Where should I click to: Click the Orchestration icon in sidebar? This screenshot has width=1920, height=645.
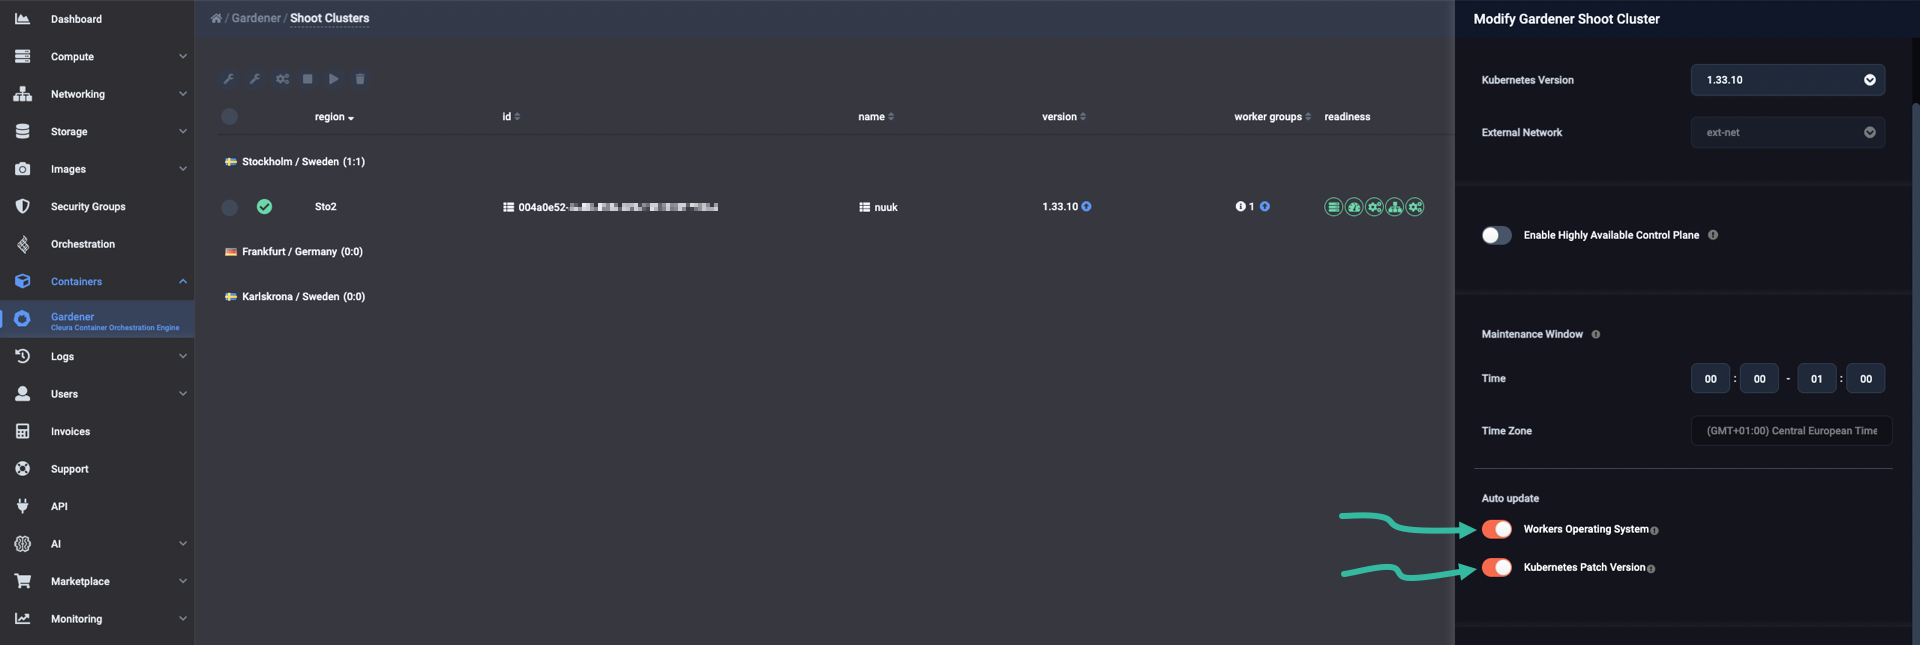coord(22,244)
